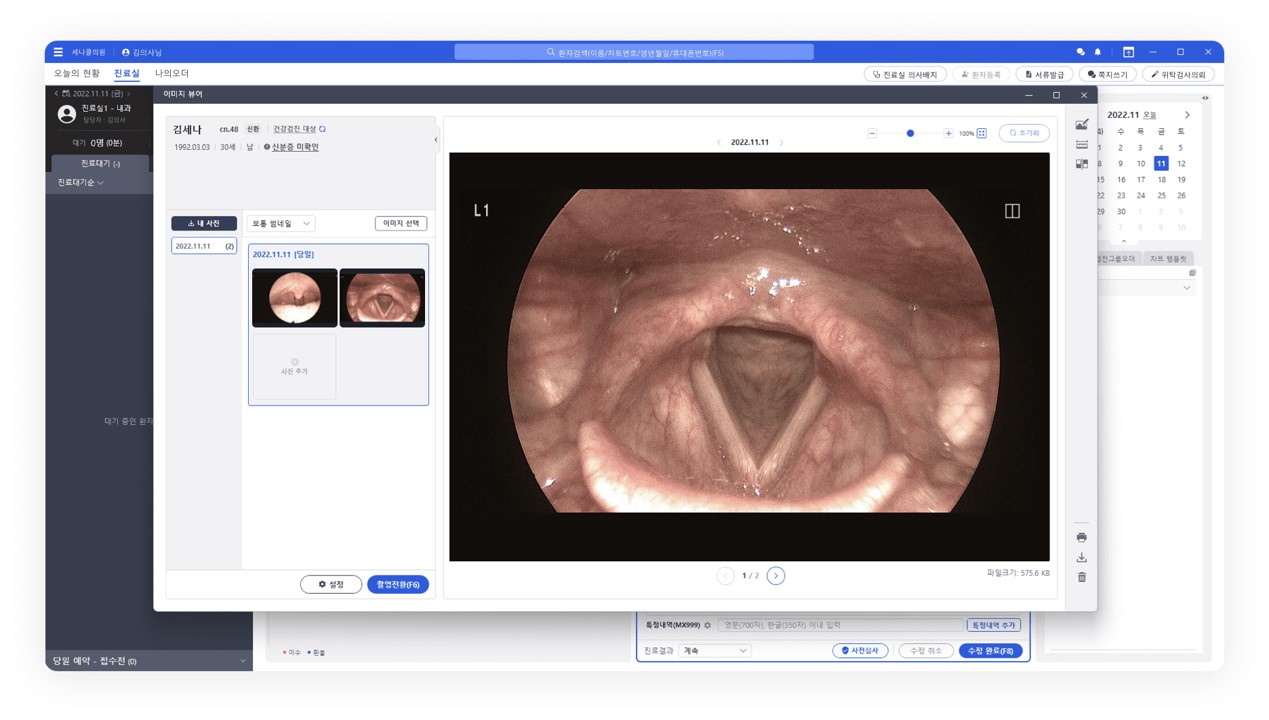Click the 수정 완료(F8) button

click(990, 651)
